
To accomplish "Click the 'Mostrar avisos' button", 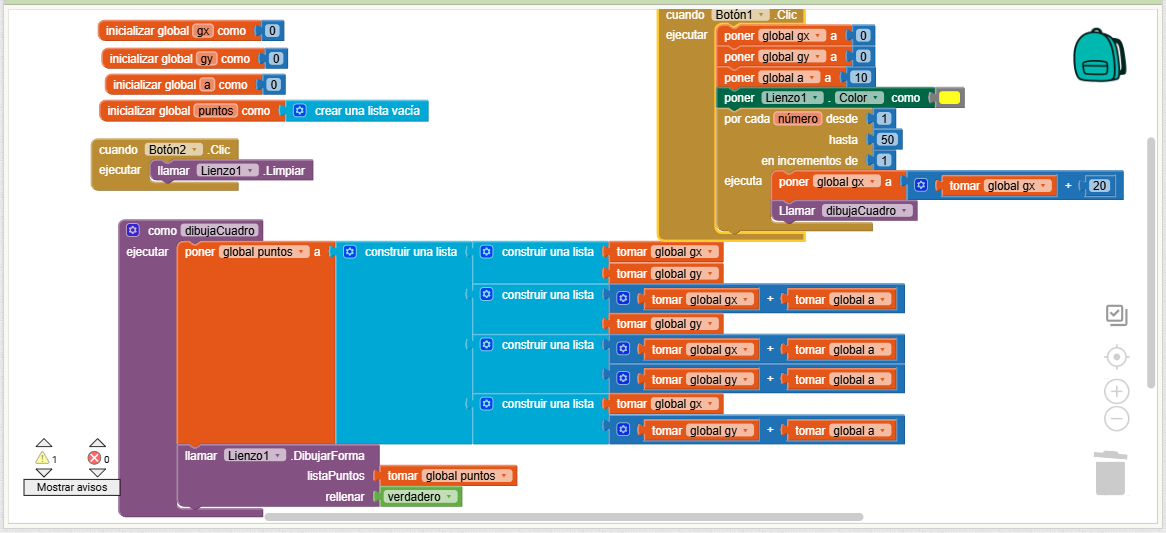I will (x=72, y=487).
